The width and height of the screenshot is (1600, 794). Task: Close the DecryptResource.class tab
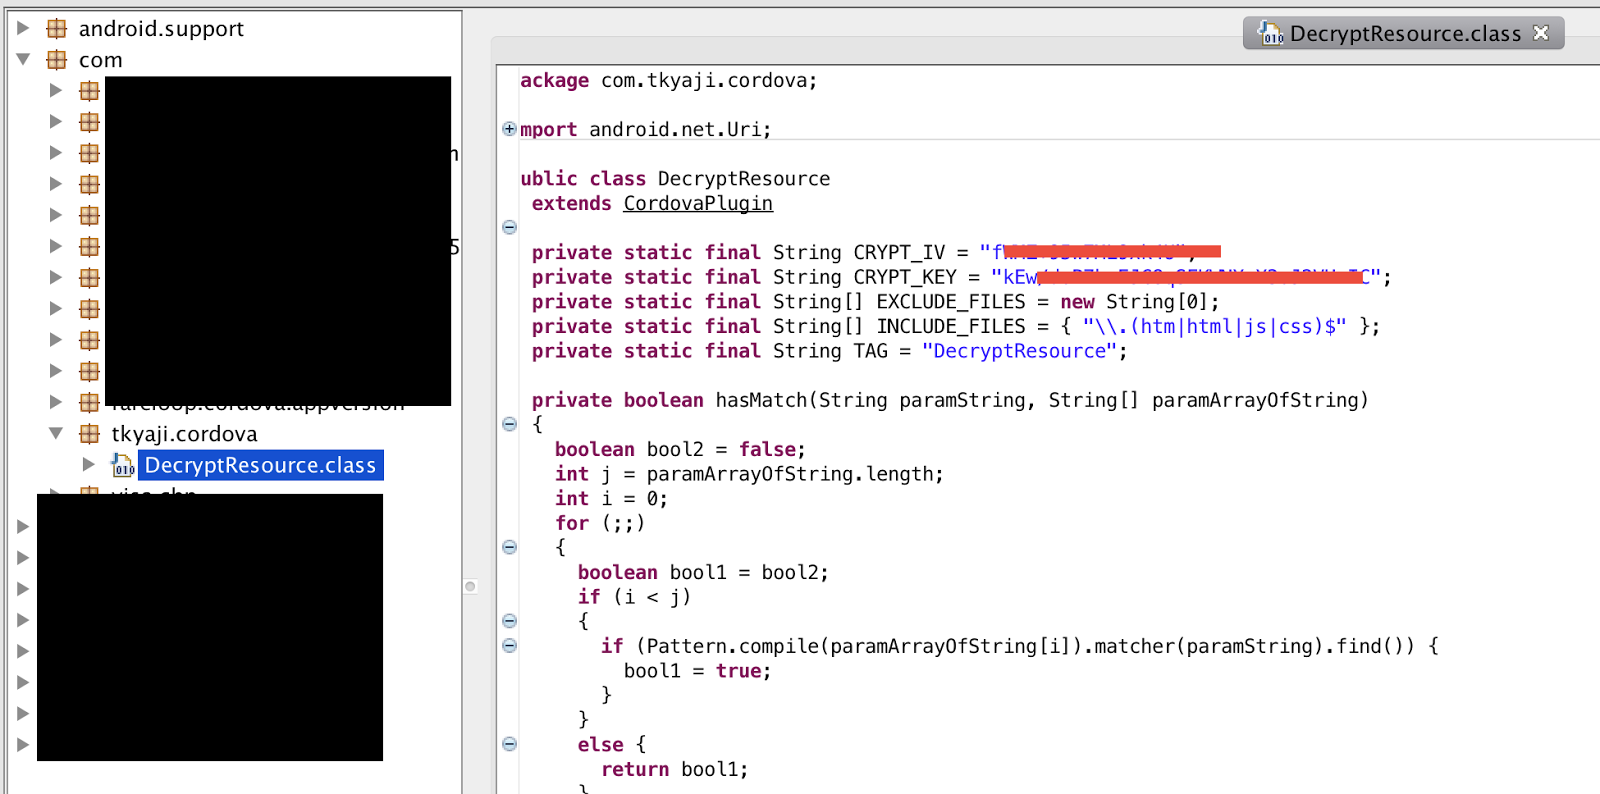1541,33
